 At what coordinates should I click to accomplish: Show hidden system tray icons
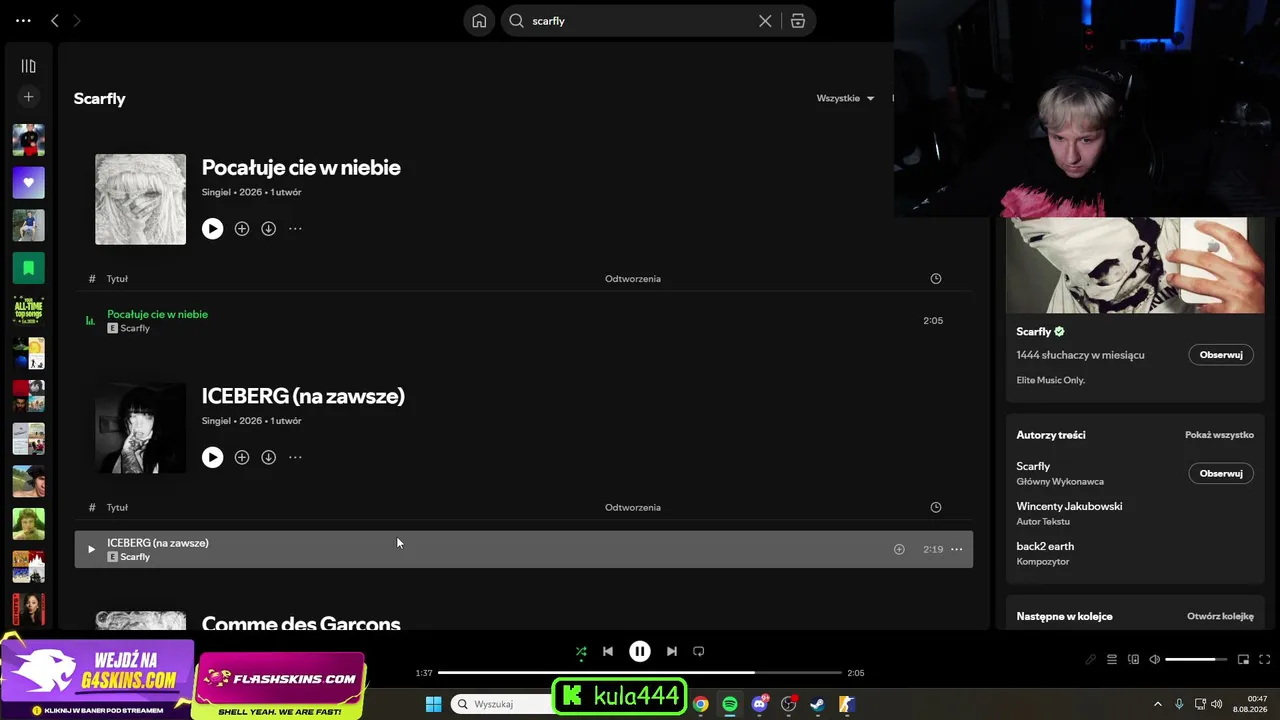1158,704
